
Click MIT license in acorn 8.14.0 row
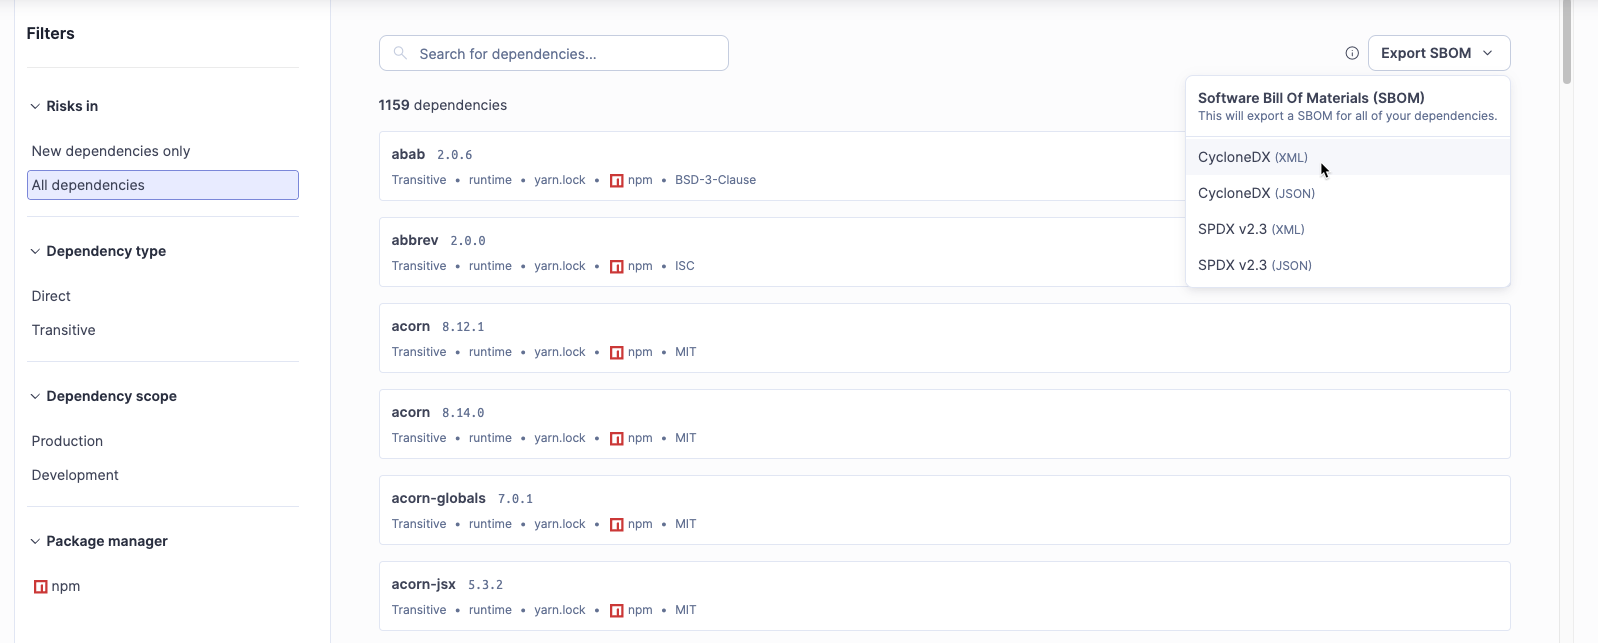point(686,438)
